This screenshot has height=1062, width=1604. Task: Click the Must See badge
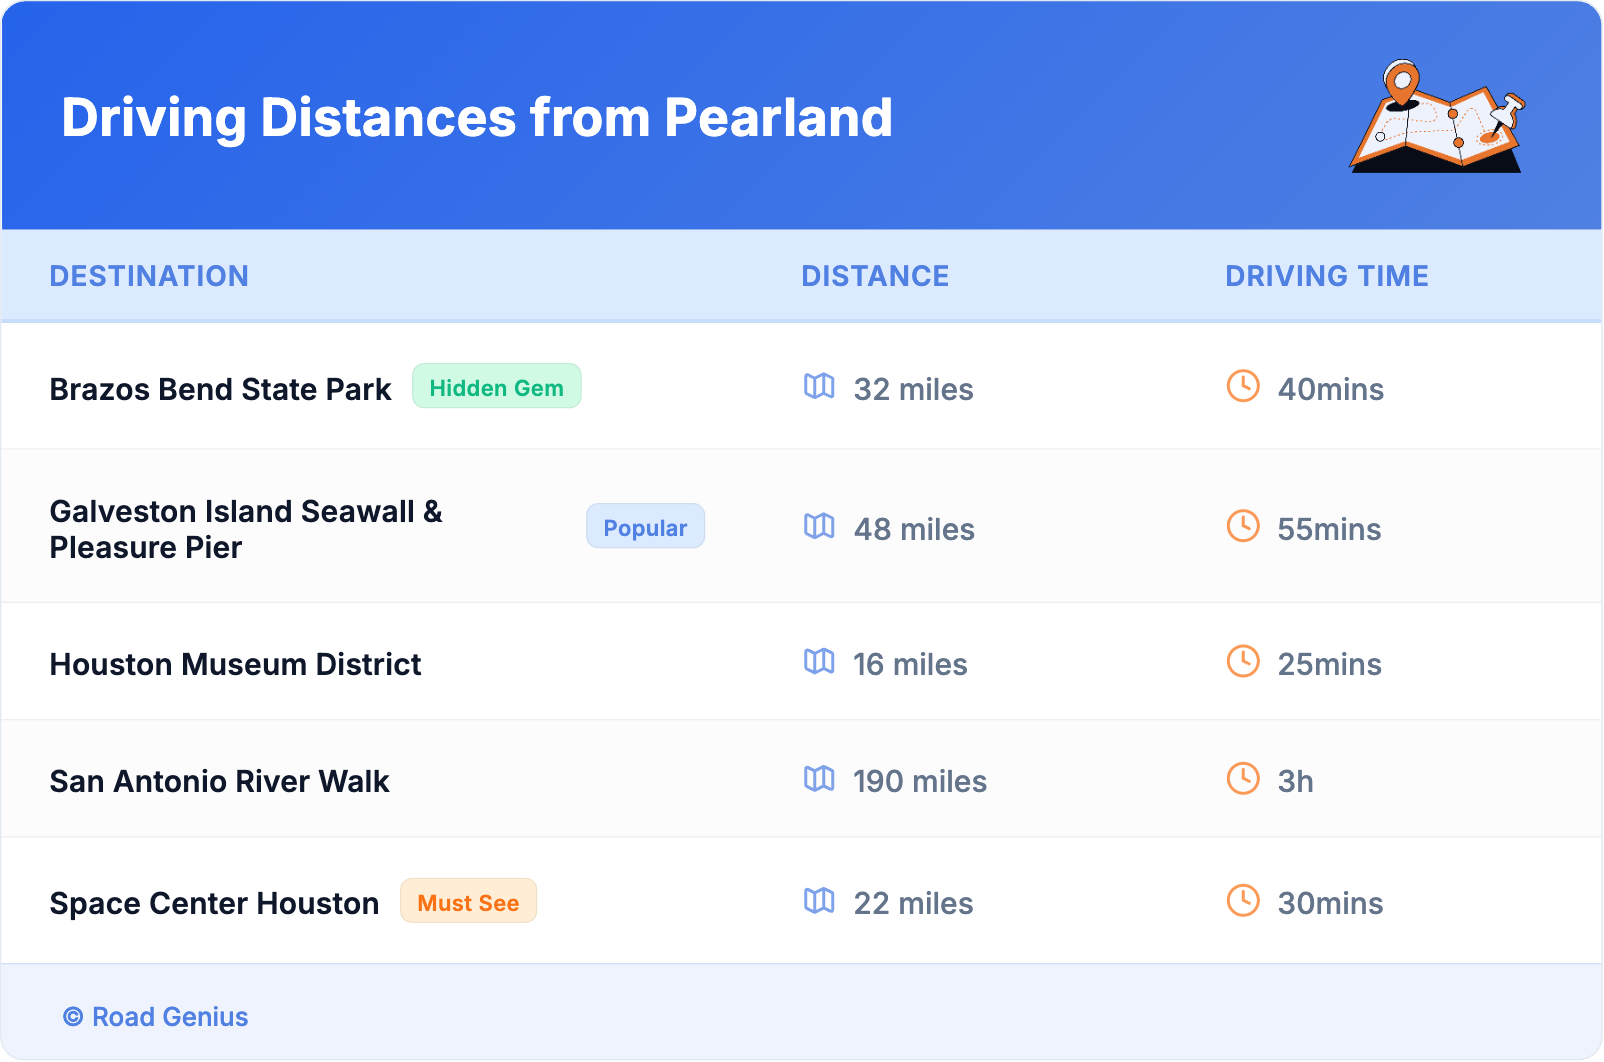pyautogui.click(x=468, y=902)
